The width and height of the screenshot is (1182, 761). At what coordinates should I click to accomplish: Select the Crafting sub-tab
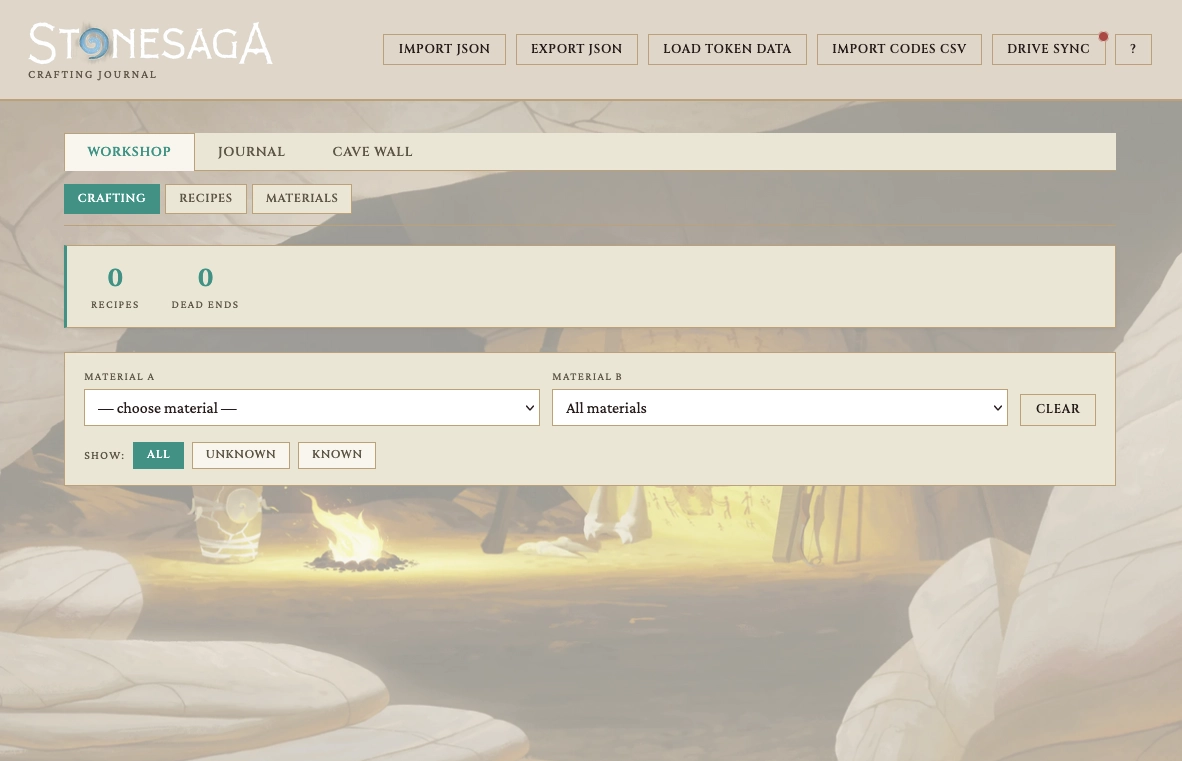(112, 198)
